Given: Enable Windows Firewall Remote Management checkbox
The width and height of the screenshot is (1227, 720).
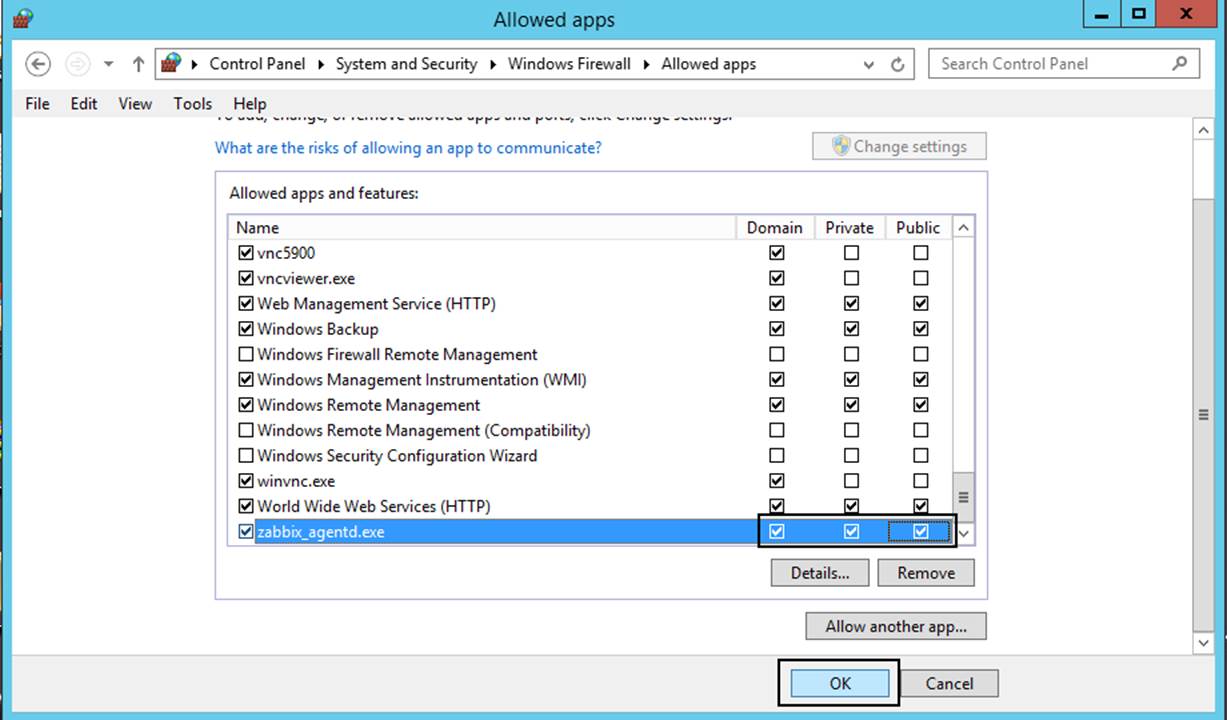Looking at the screenshot, I should click(246, 354).
